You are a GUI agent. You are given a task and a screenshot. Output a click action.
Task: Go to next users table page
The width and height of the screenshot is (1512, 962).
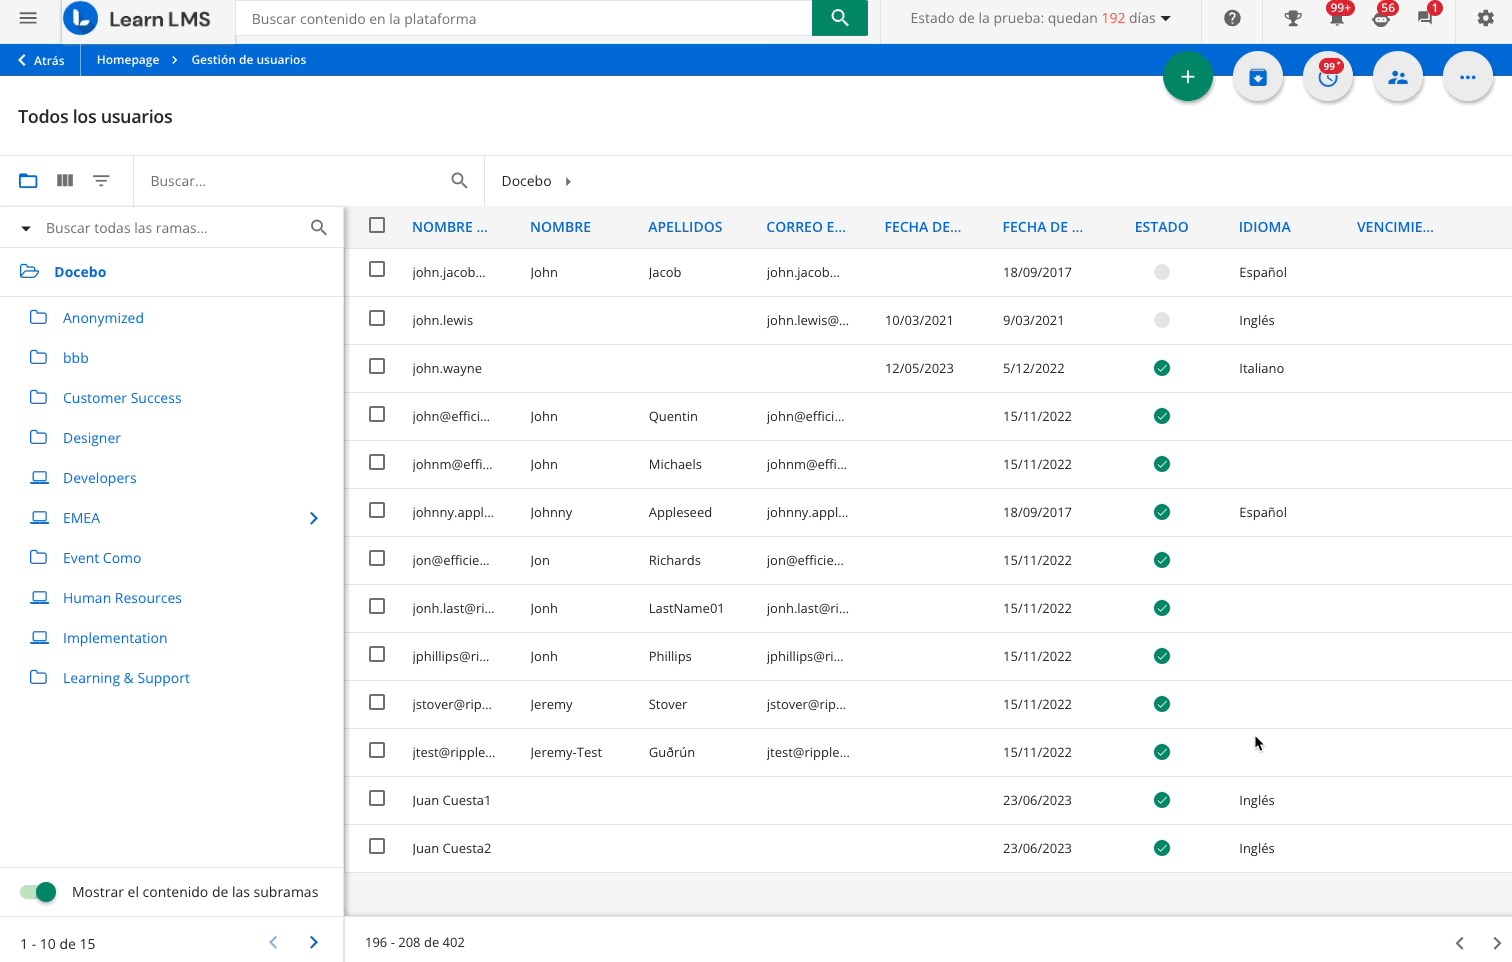pyautogui.click(x=1496, y=943)
